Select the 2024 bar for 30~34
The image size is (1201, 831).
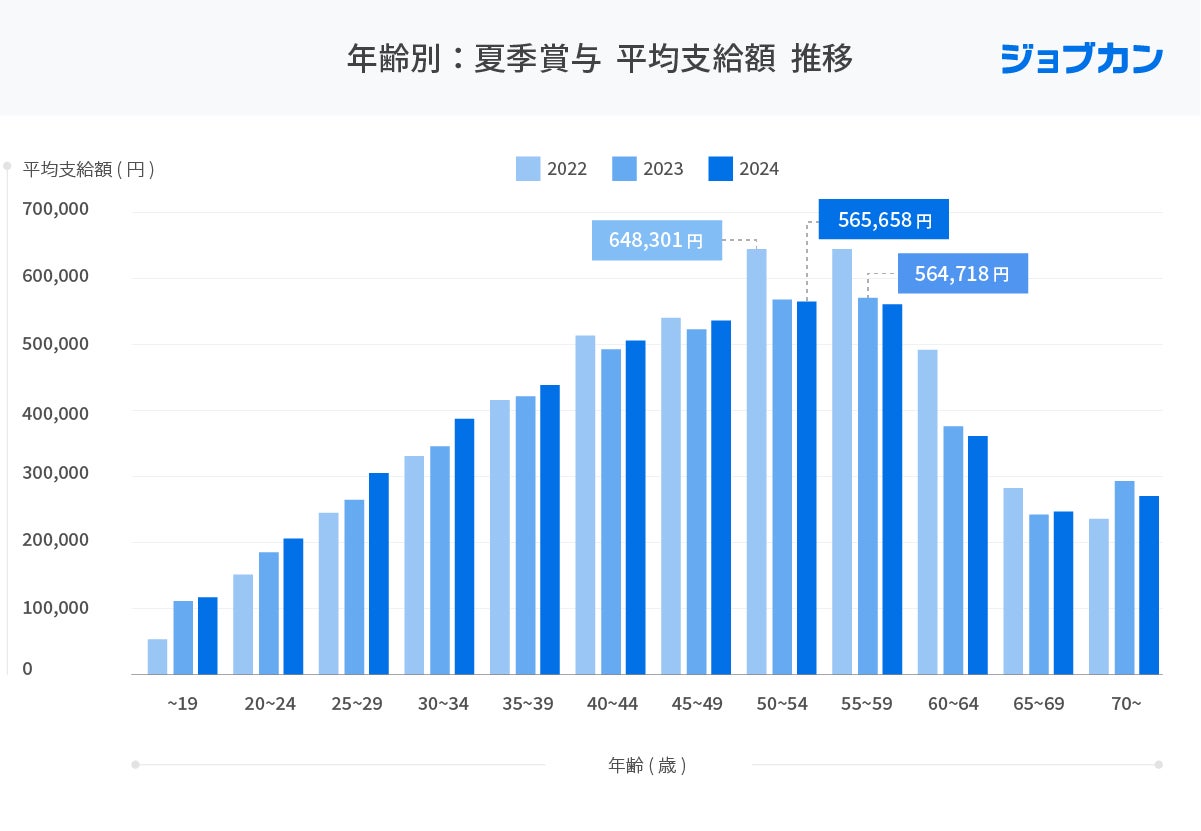click(464, 546)
